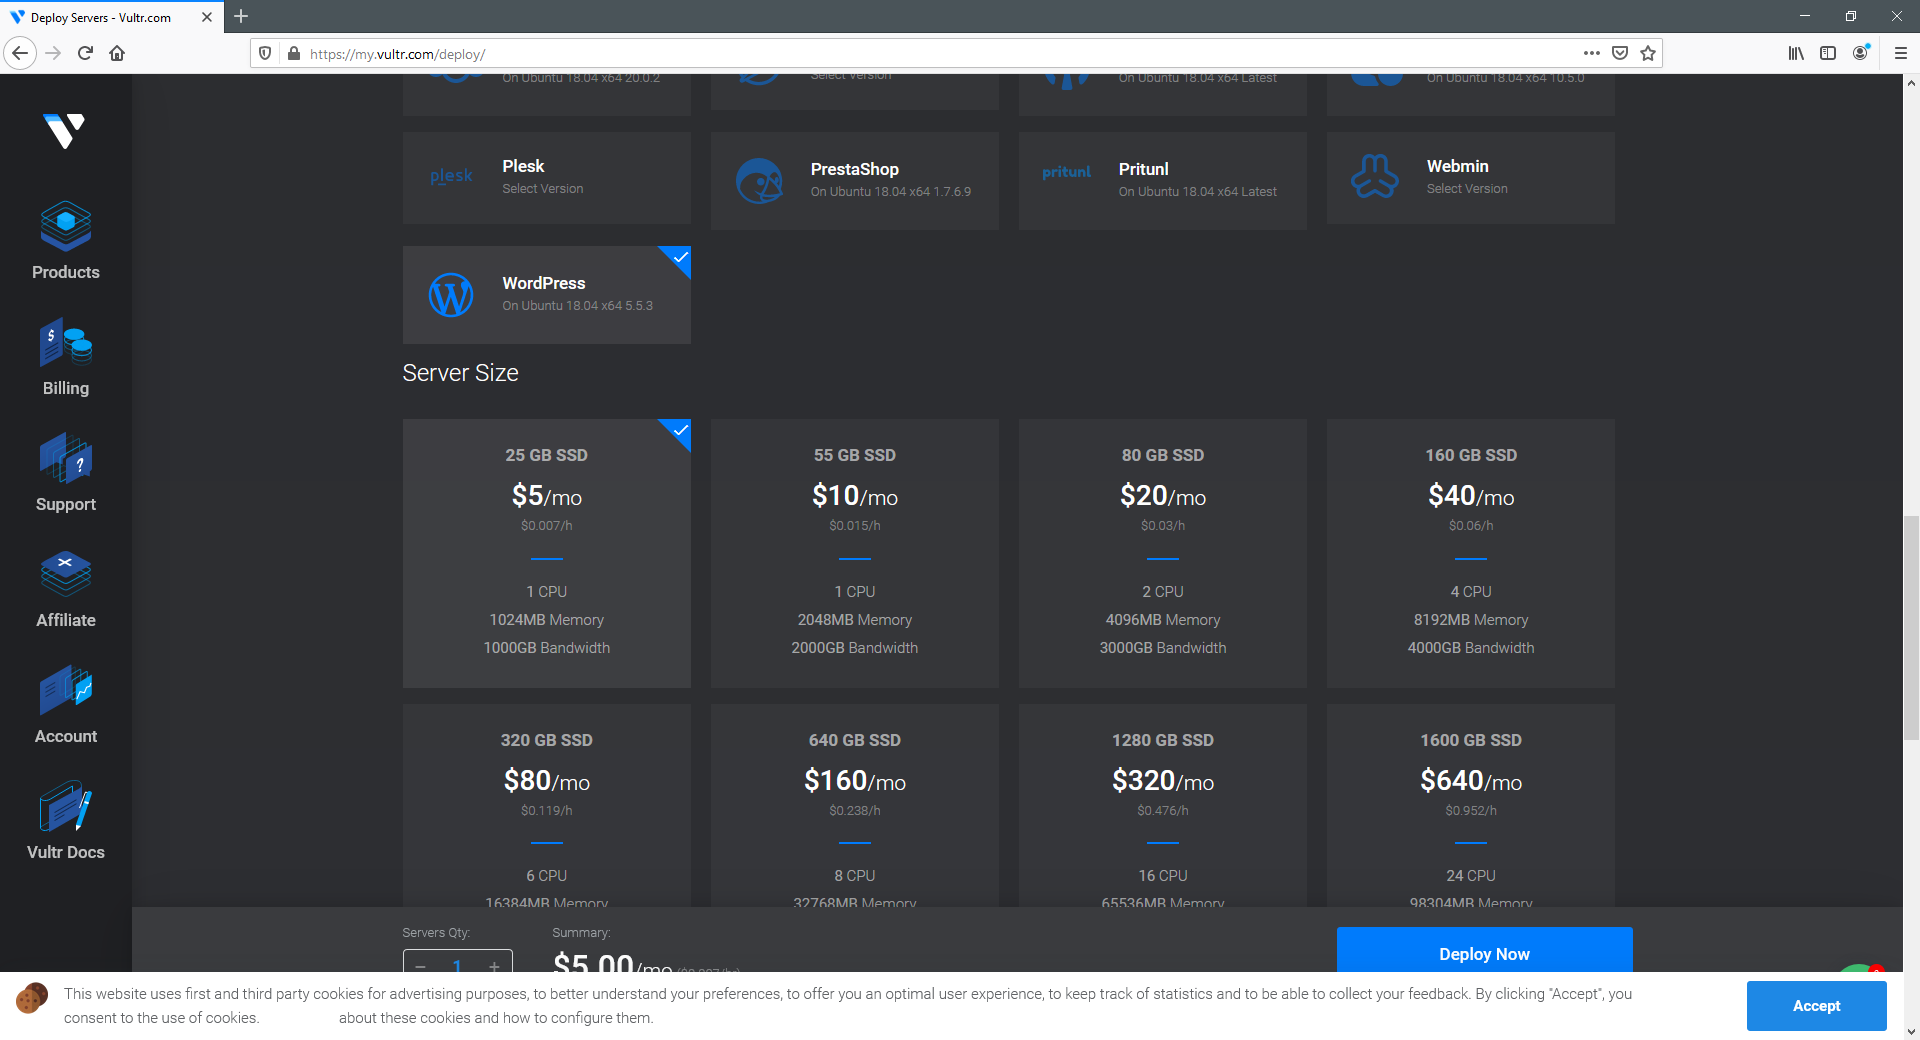The width and height of the screenshot is (1920, 1040).
Task: Reload the current page
Action: click(85, 53)
